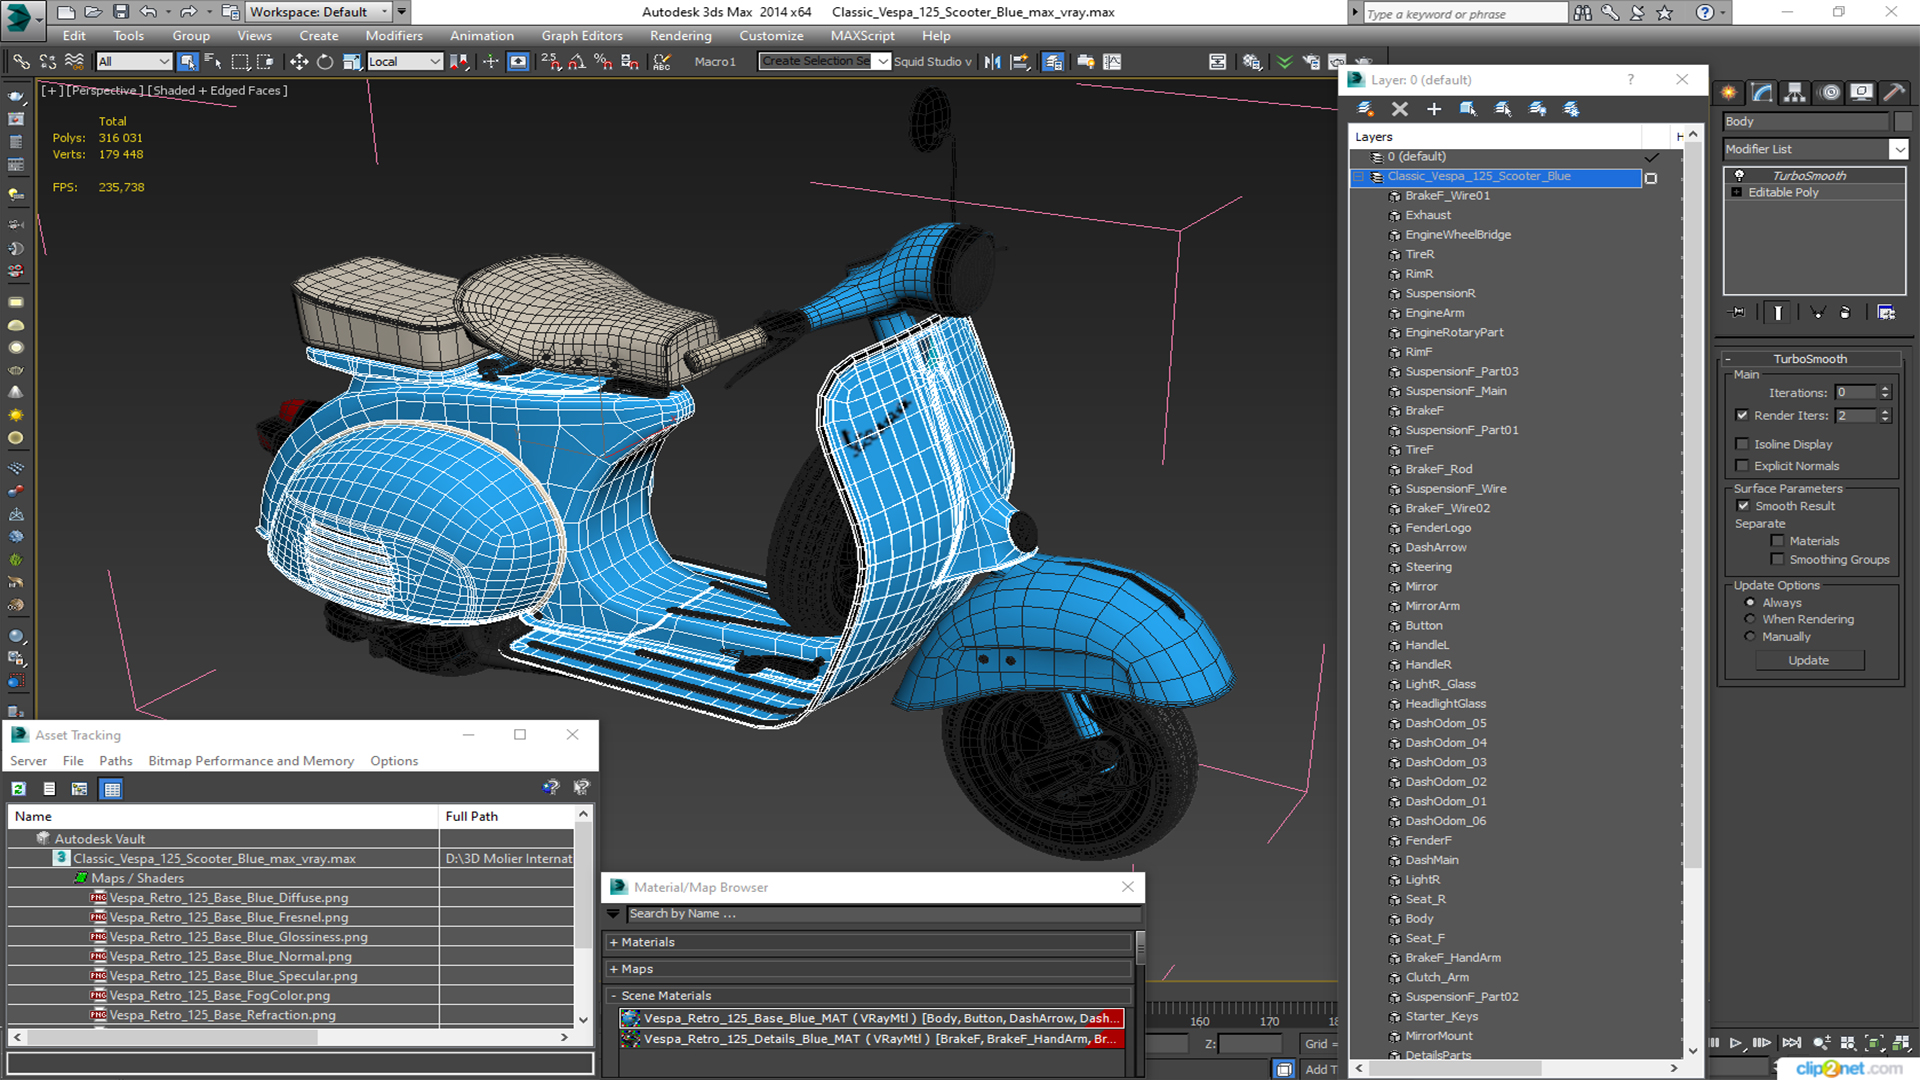Open Select by Name dialog
The height and width of the screenshot is (1080, 1920).
pyautogui.click(x=213, y=62)
